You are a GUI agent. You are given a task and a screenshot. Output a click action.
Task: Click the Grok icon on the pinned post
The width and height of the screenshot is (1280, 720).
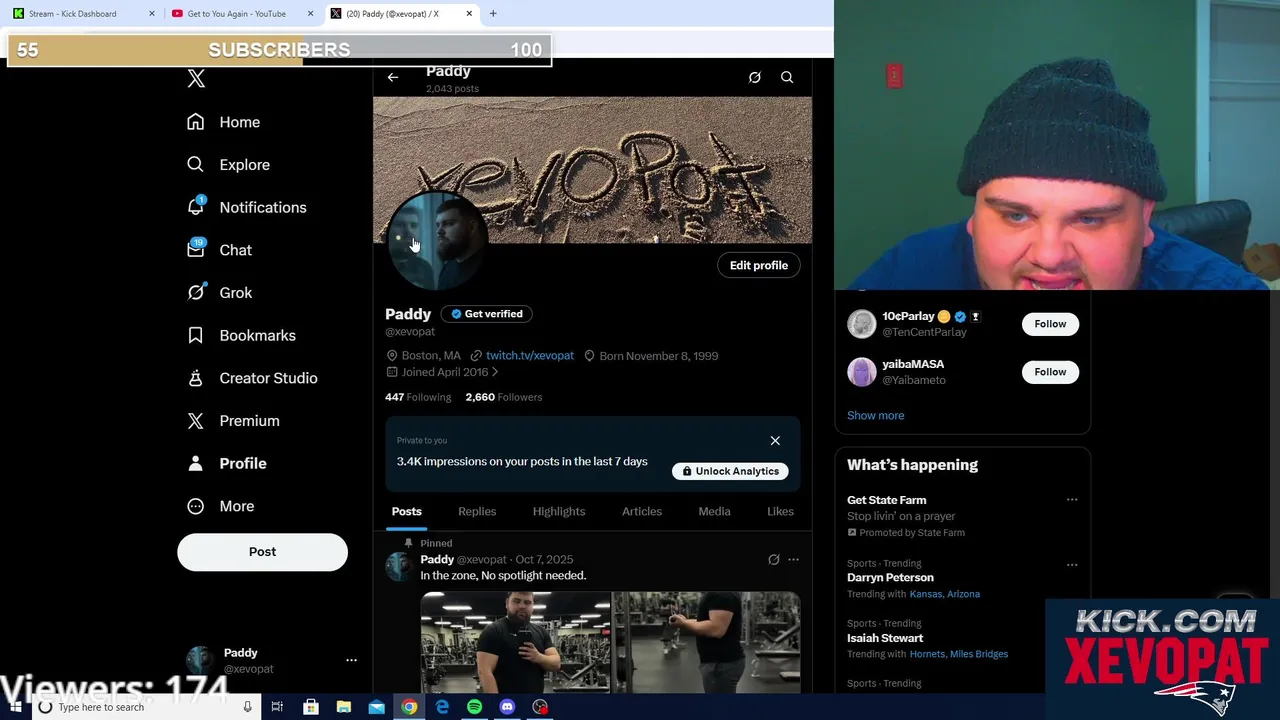pos(773,560)
